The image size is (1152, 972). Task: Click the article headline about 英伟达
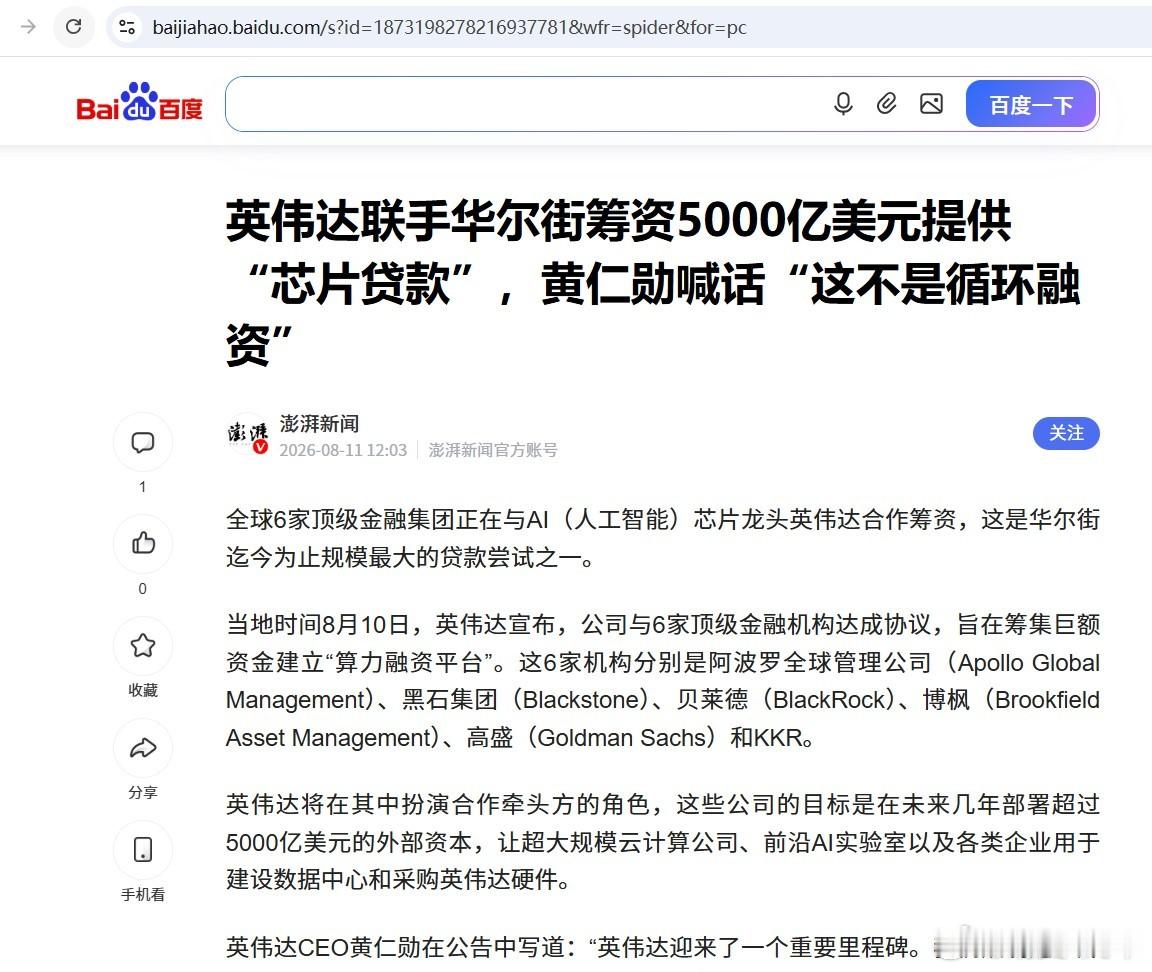tap(654, 282)
